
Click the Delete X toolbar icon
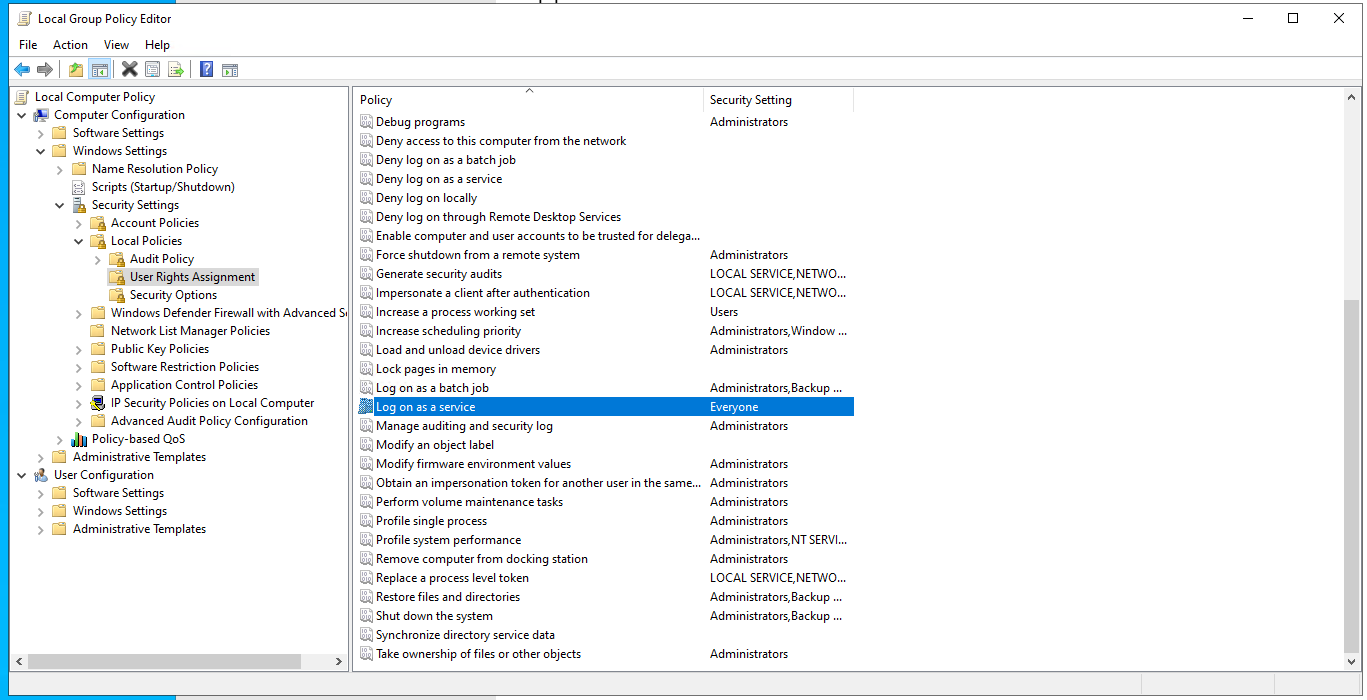(129, 69)
